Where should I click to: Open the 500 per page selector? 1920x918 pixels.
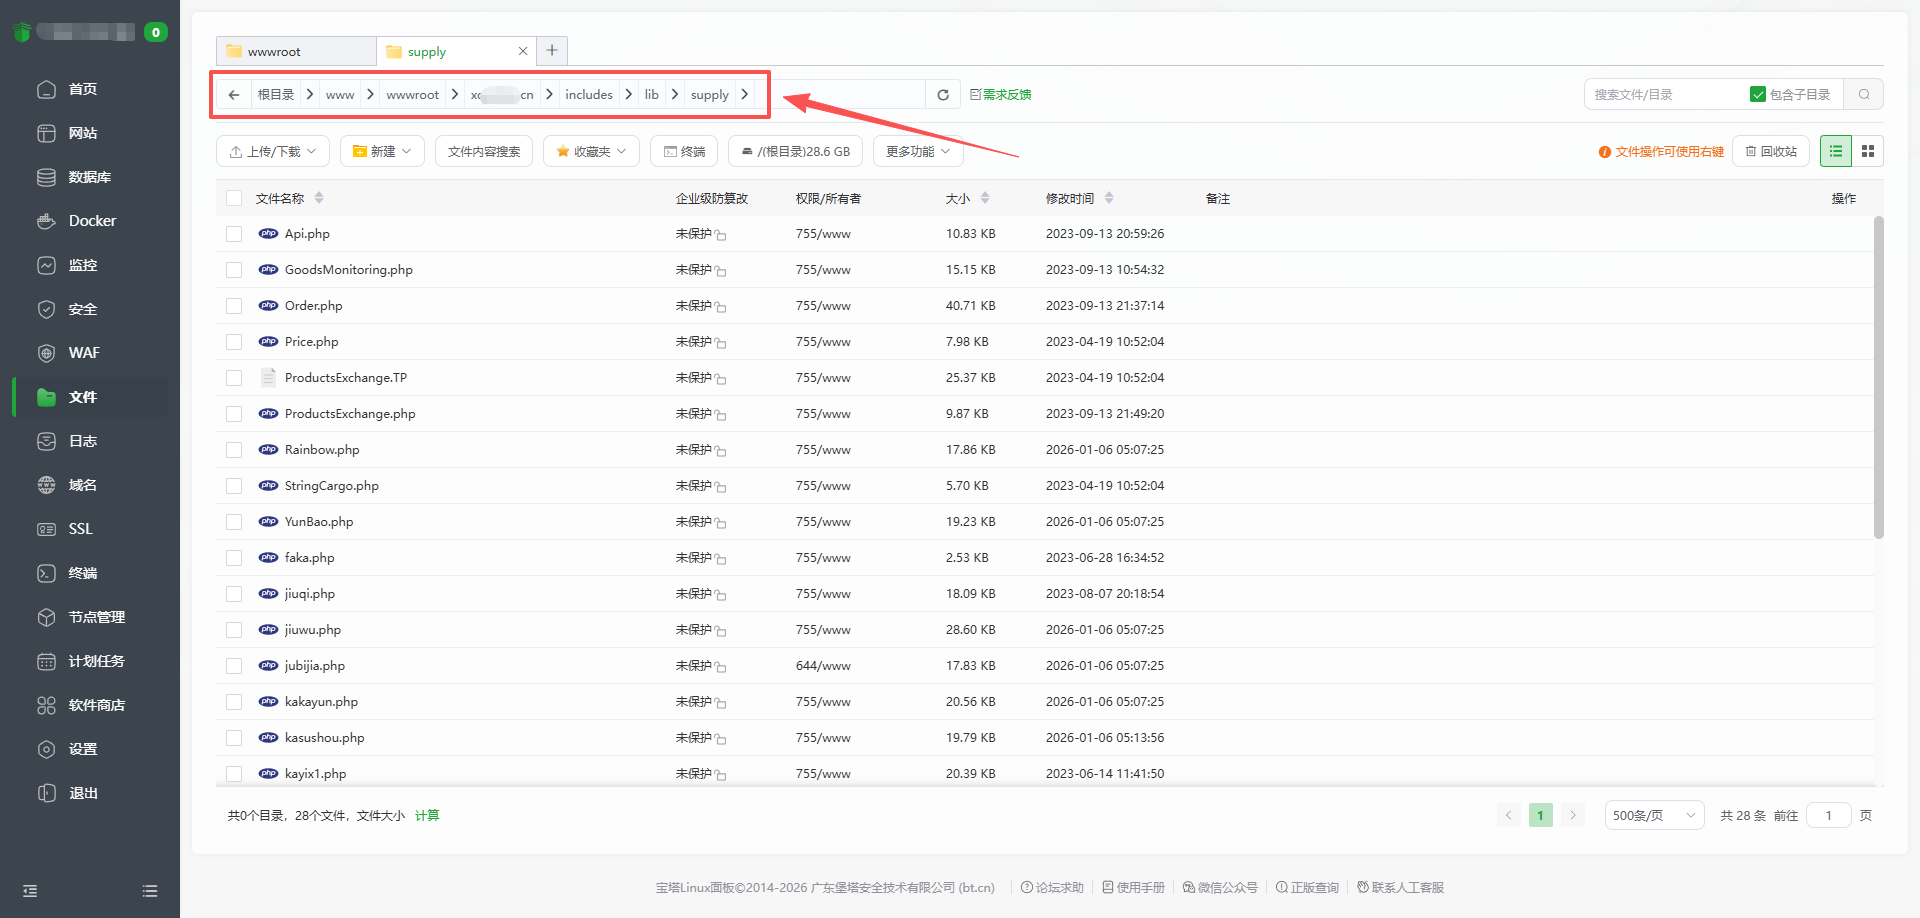point(1653,816)
